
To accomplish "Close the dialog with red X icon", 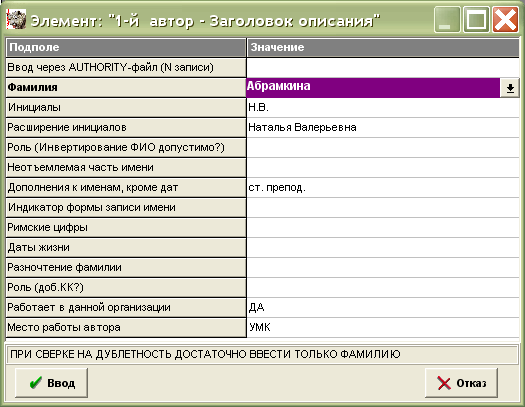I will coord(505,19).
